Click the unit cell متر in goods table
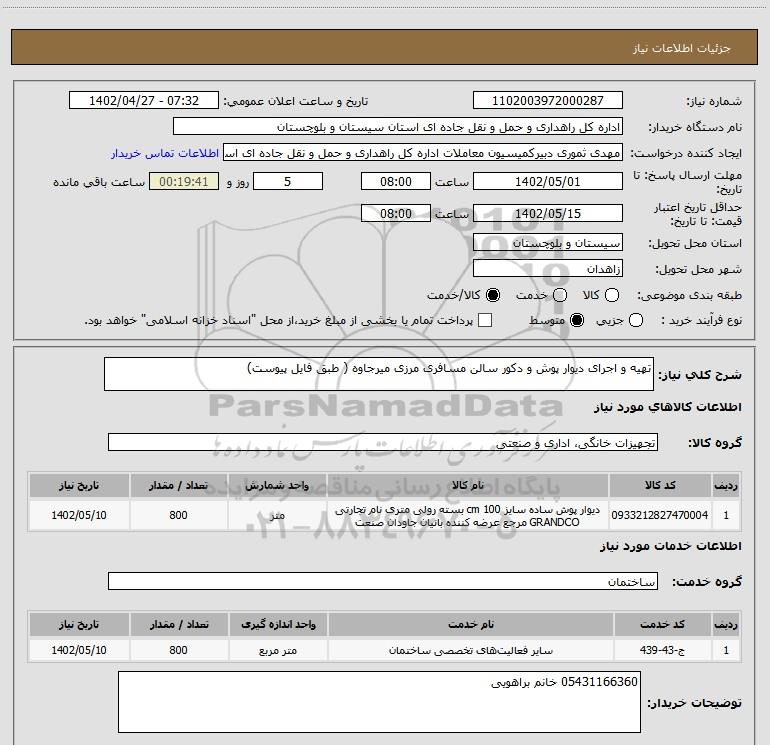 (x=277, y=515)
